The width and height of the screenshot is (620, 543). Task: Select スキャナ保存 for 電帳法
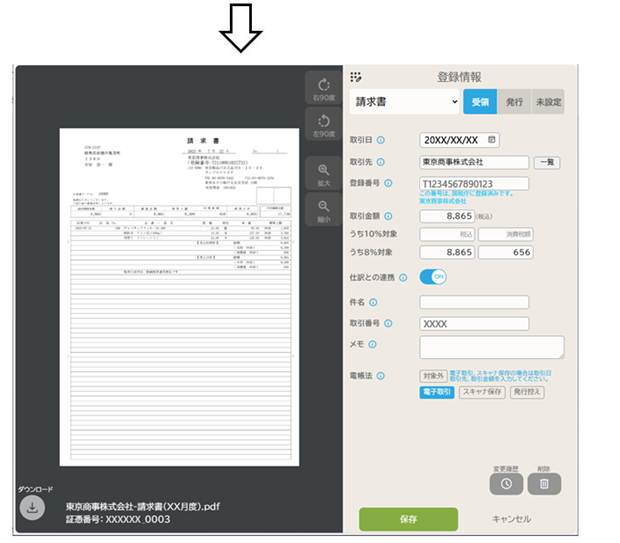482,392
